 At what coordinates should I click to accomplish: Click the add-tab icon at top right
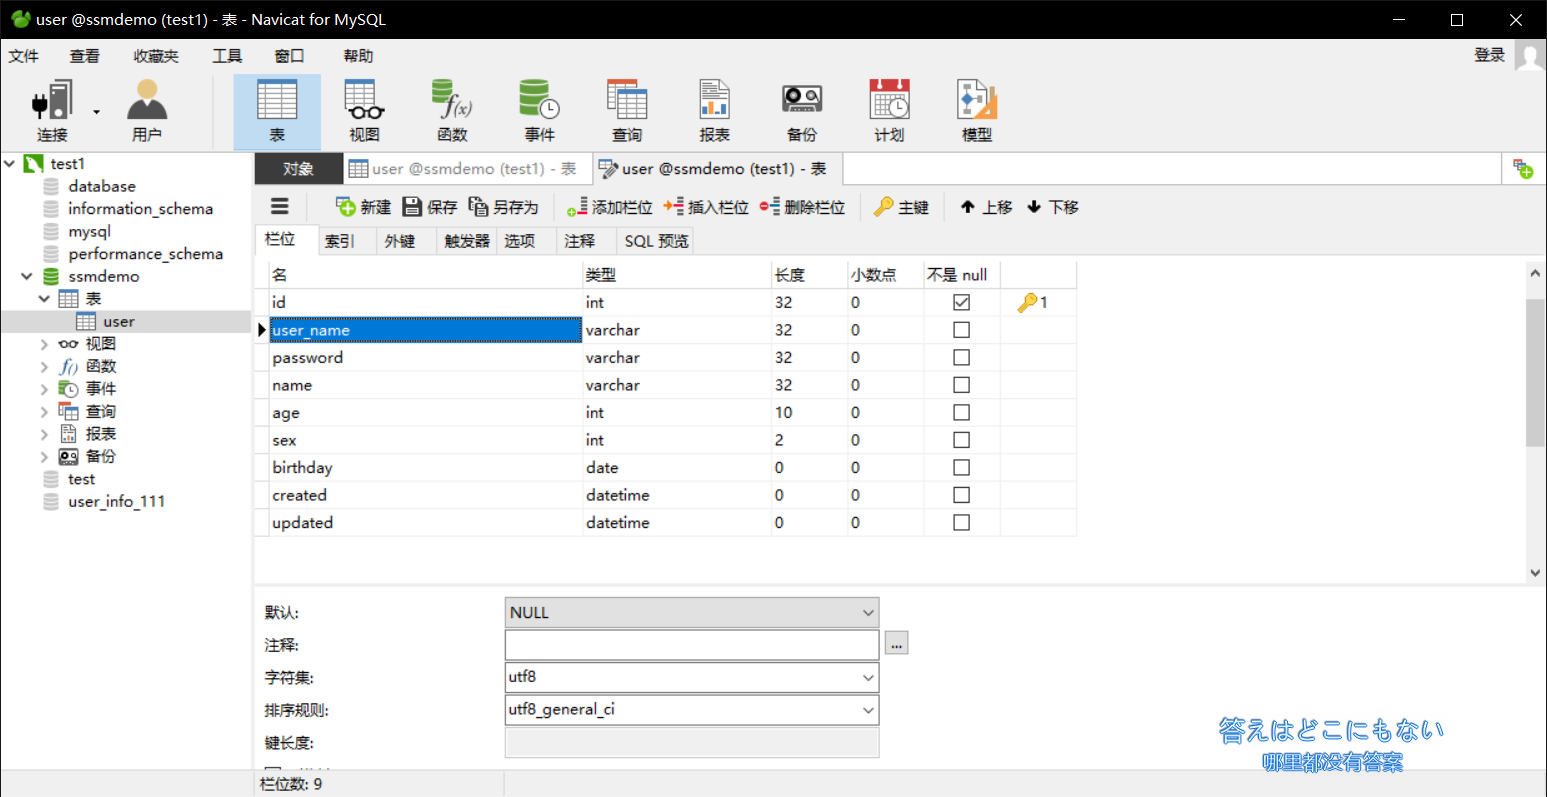1523,169
